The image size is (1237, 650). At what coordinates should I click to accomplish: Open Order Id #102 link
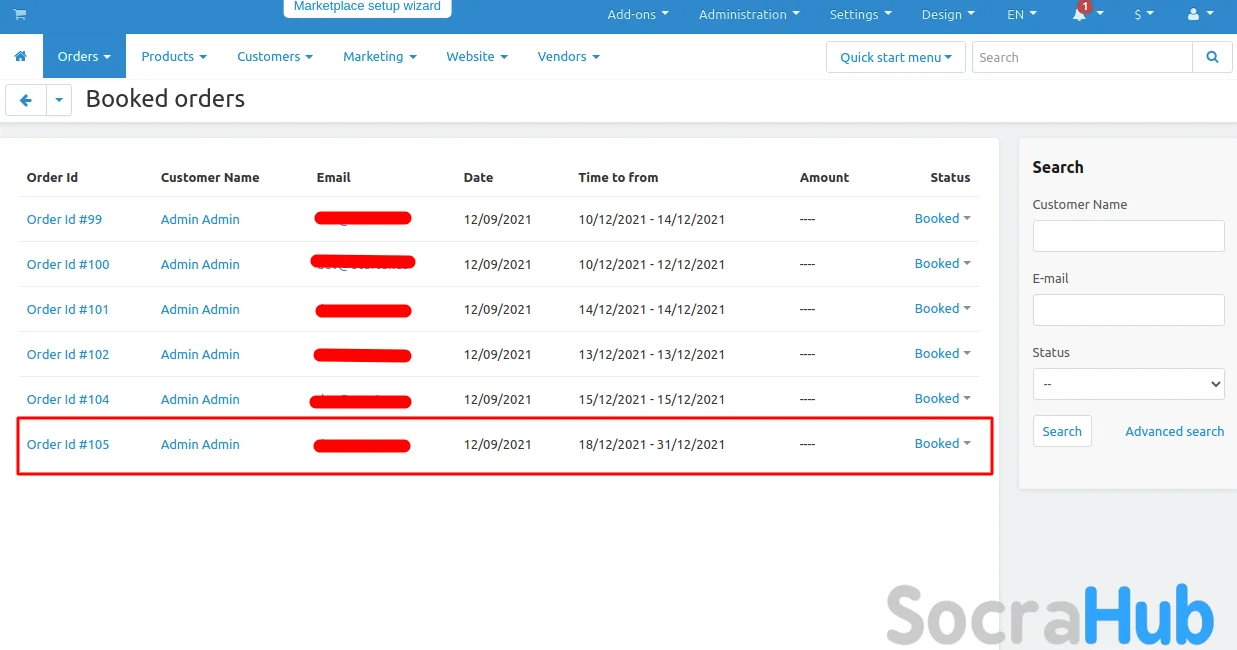[x=68, y=354]
